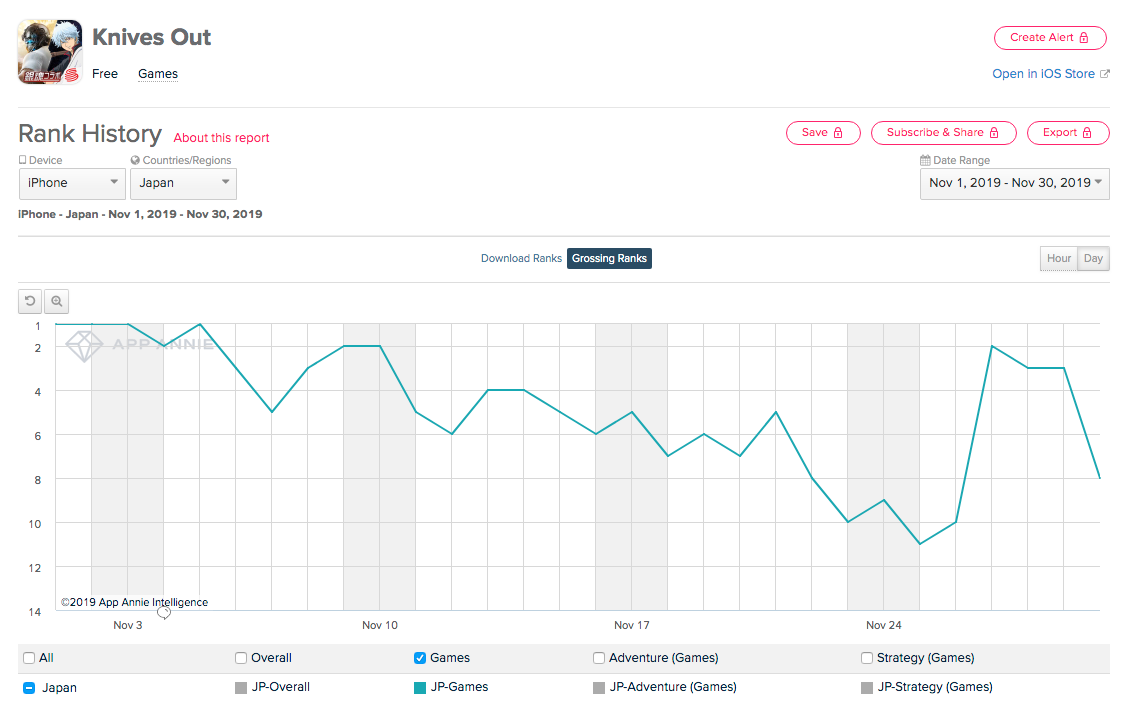Screen dimensions: 1126x728
Task: Click the Nov 17 date label on axis
Action: [632, 625]
